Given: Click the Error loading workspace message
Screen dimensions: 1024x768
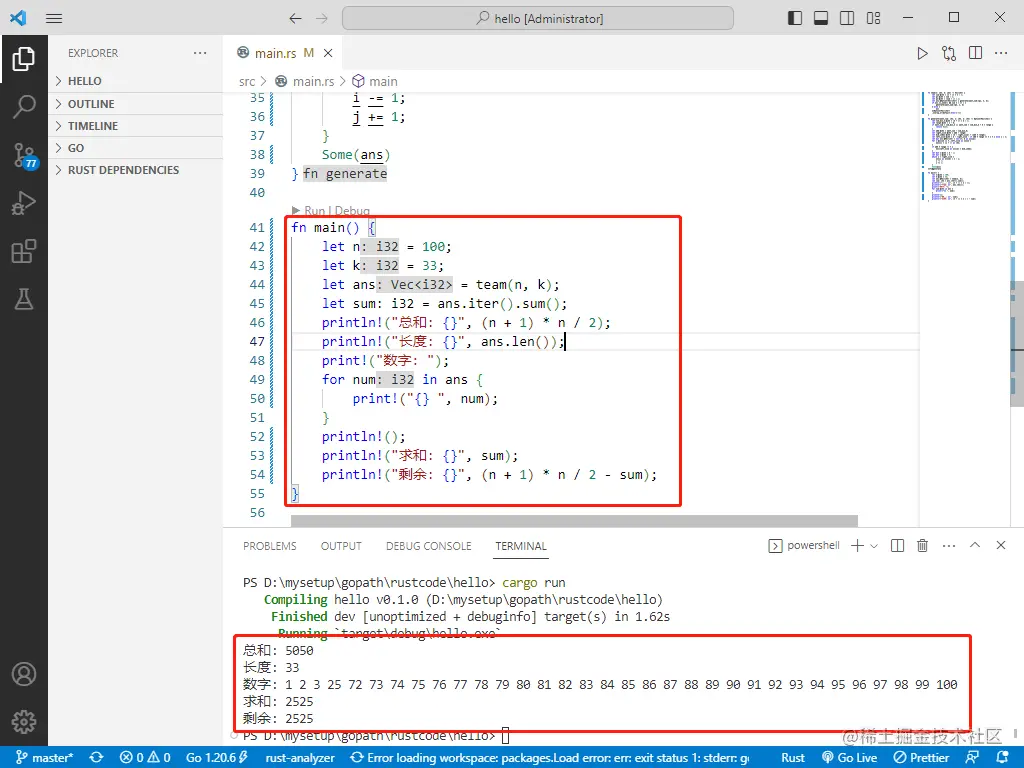Looking at the screenshot, I should tap(550, 758).
